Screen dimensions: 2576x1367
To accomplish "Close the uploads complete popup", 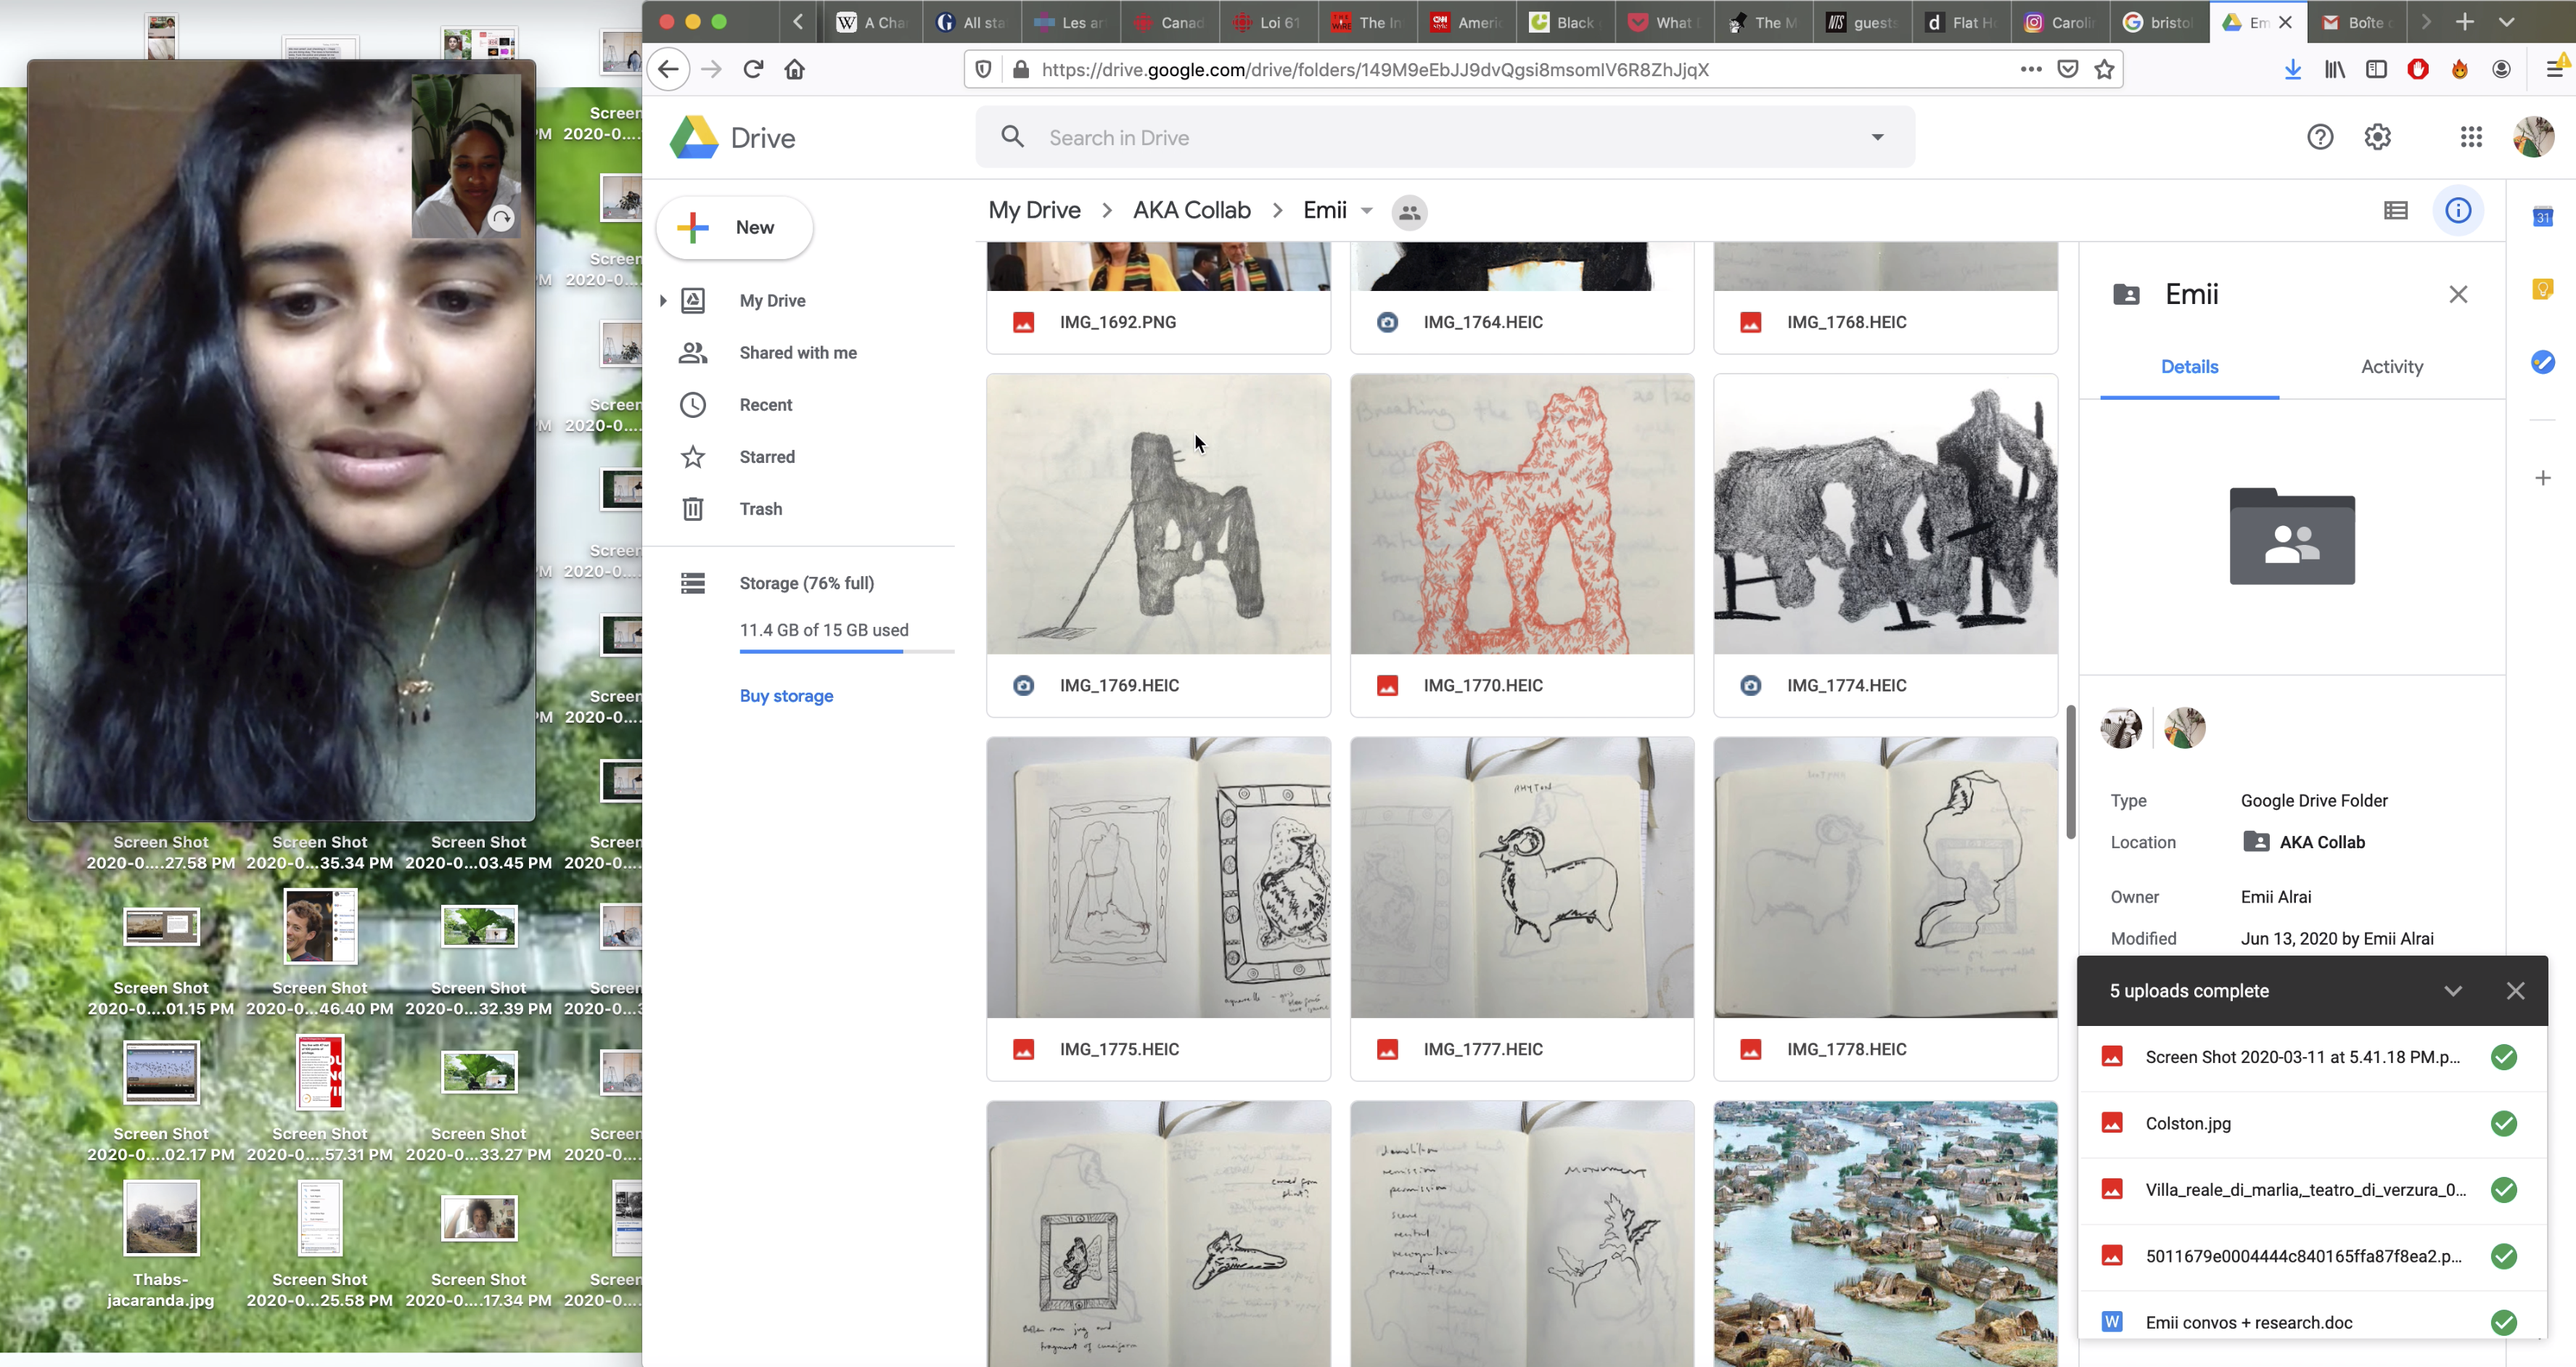I will click(x=2515, y=991).
